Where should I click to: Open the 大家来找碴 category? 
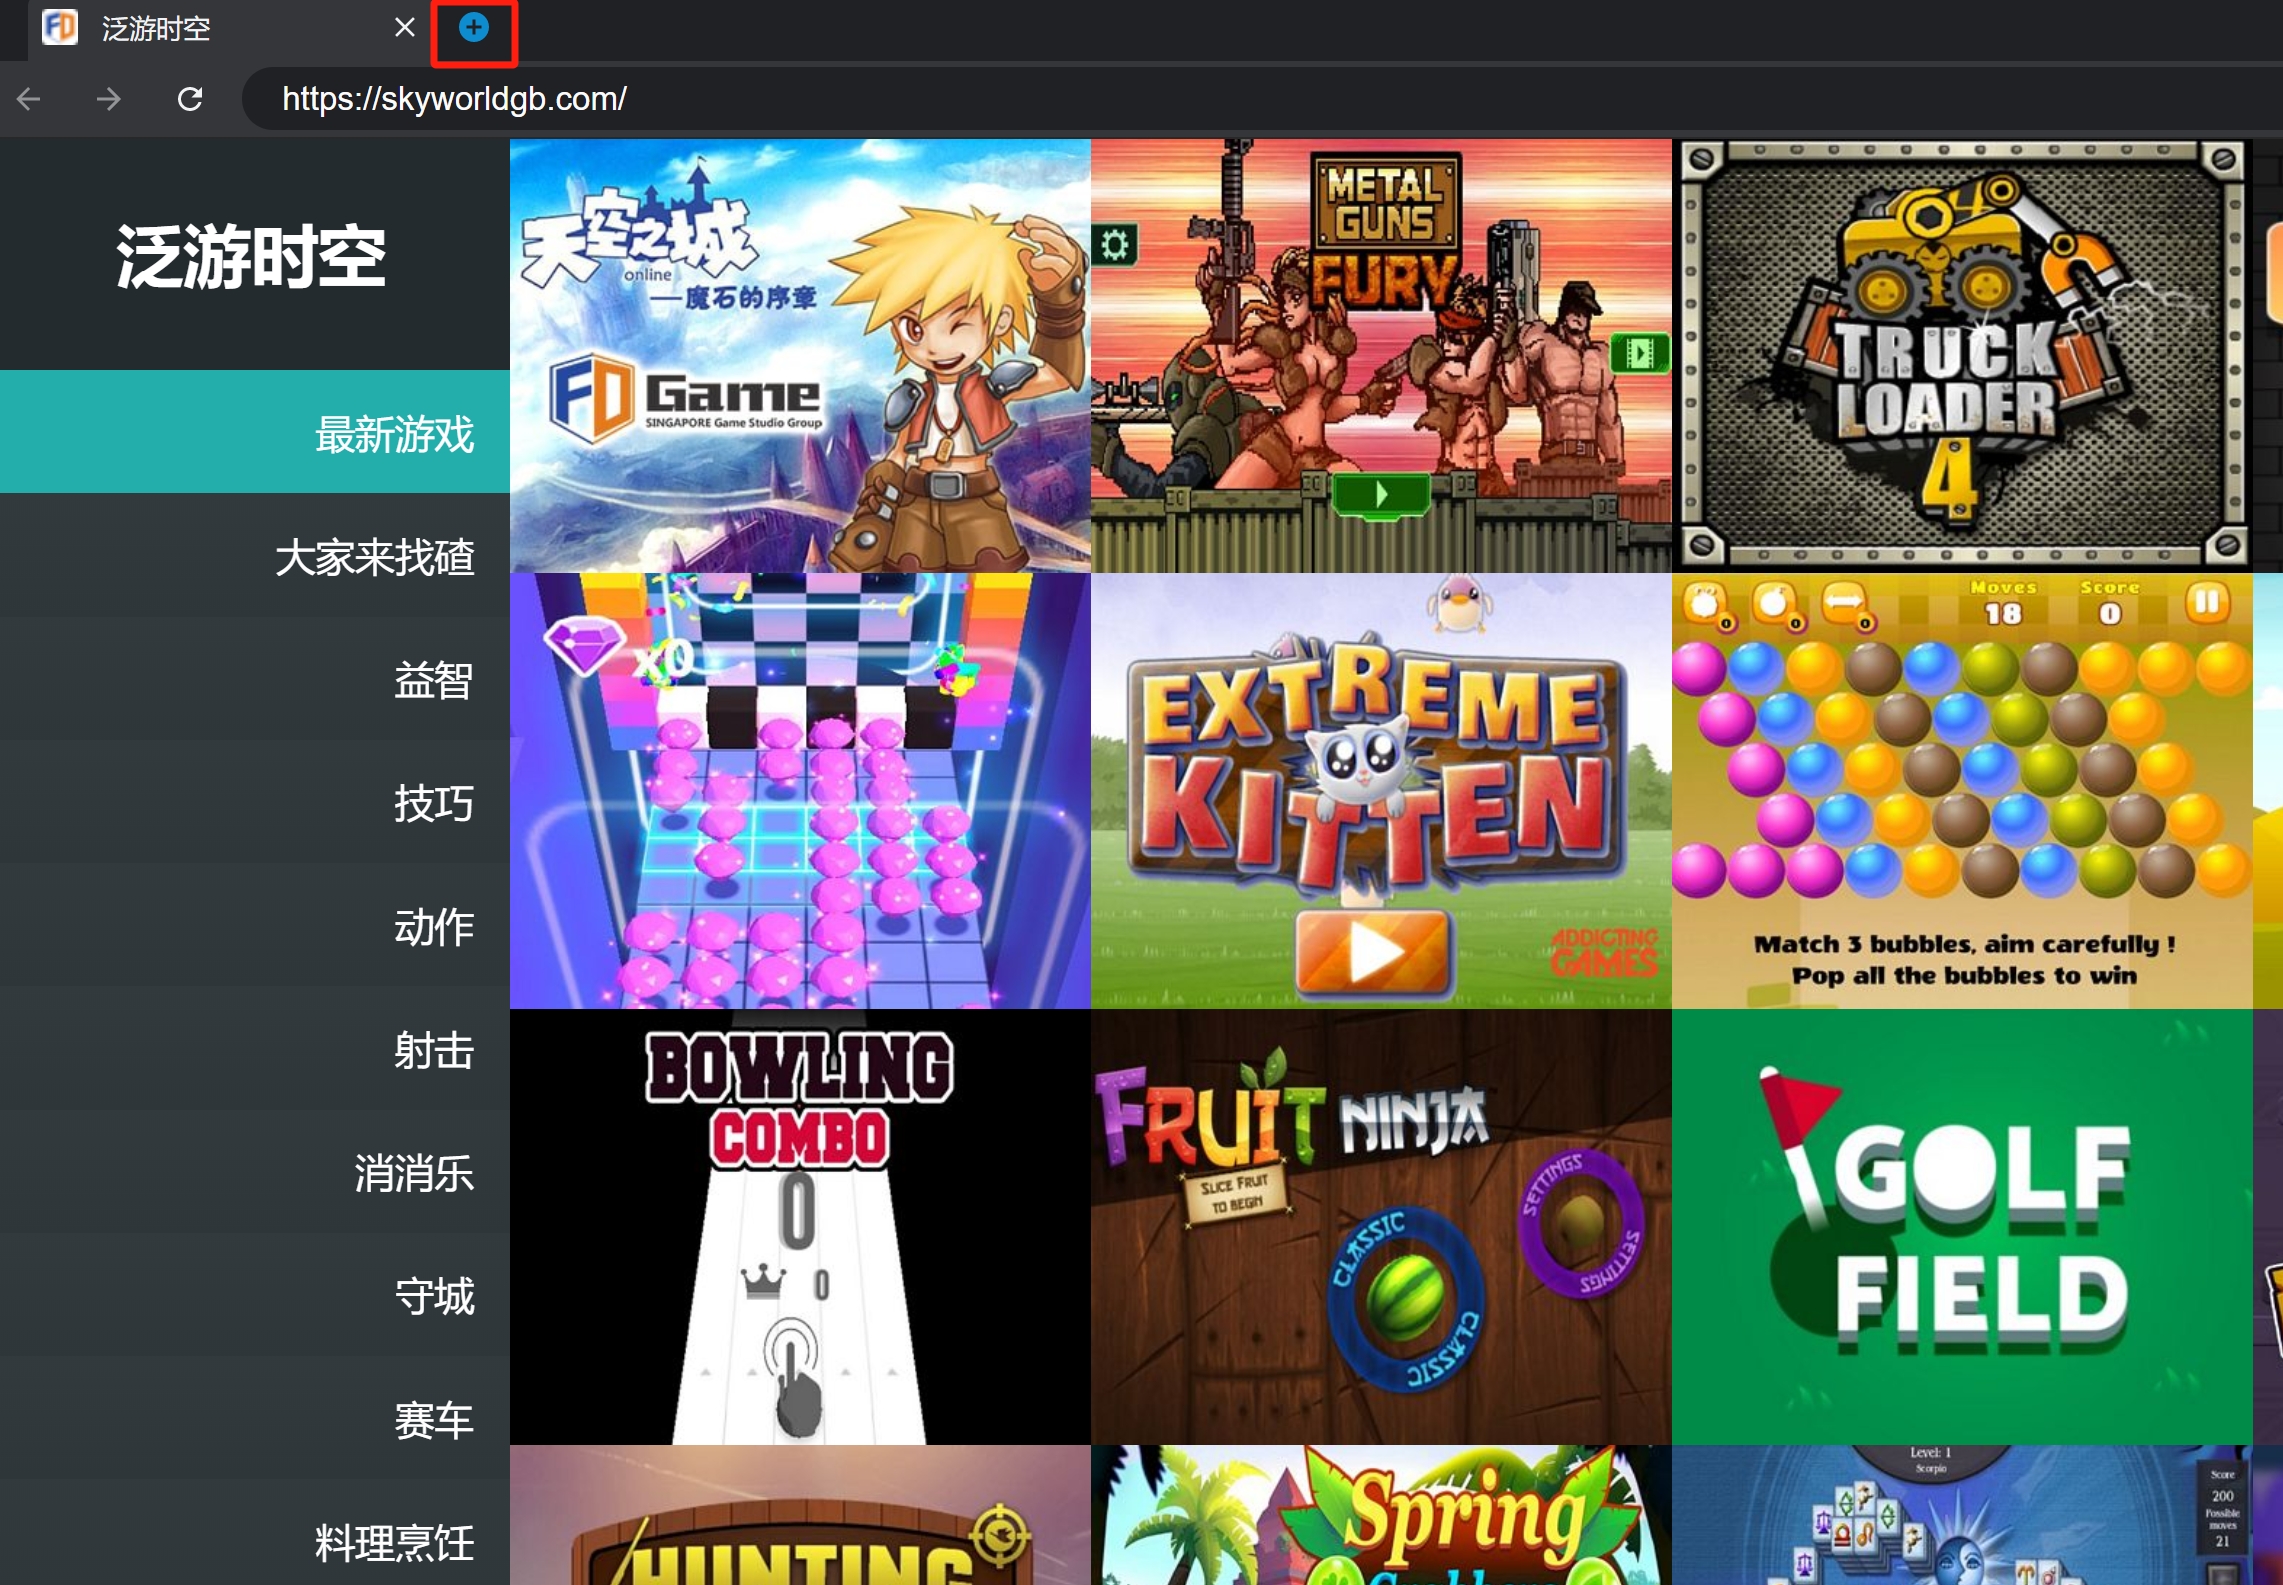(x=374, y=556)
